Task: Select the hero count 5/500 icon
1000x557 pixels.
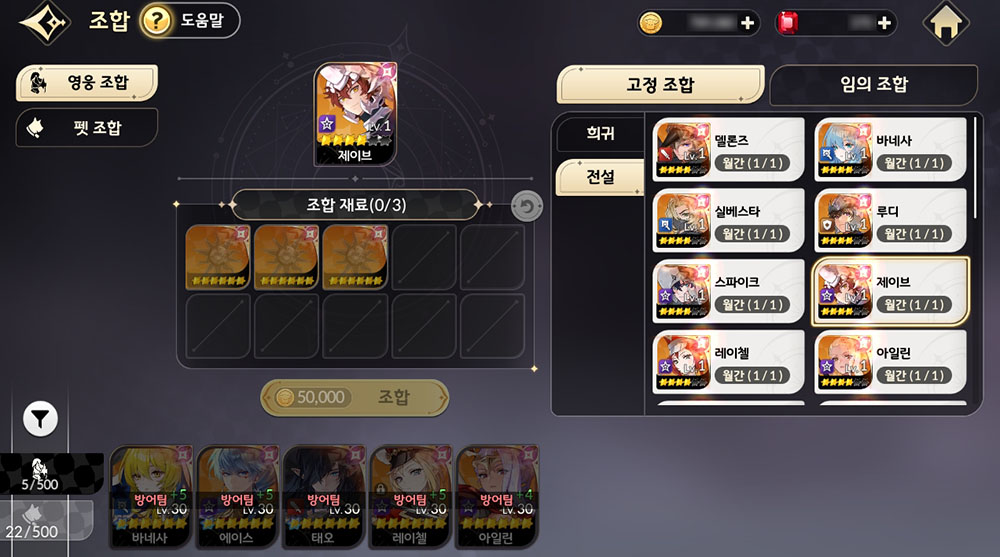Action: point(41,474)
